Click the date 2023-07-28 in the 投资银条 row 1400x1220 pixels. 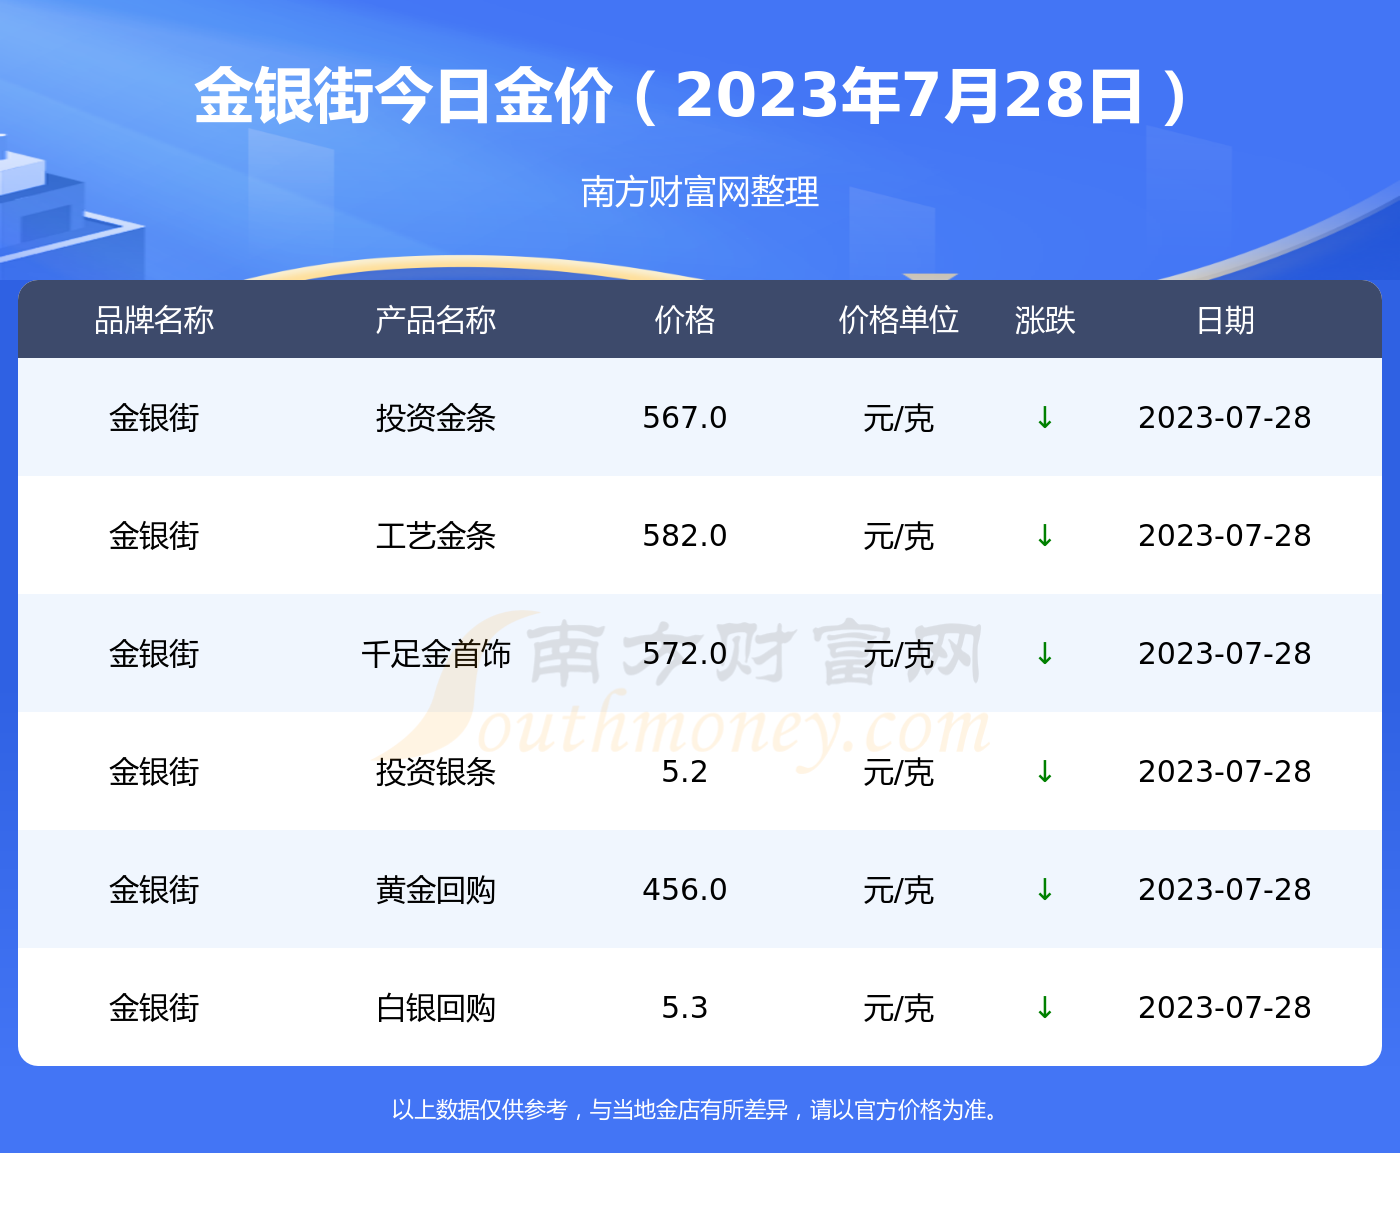point(1225,772)
